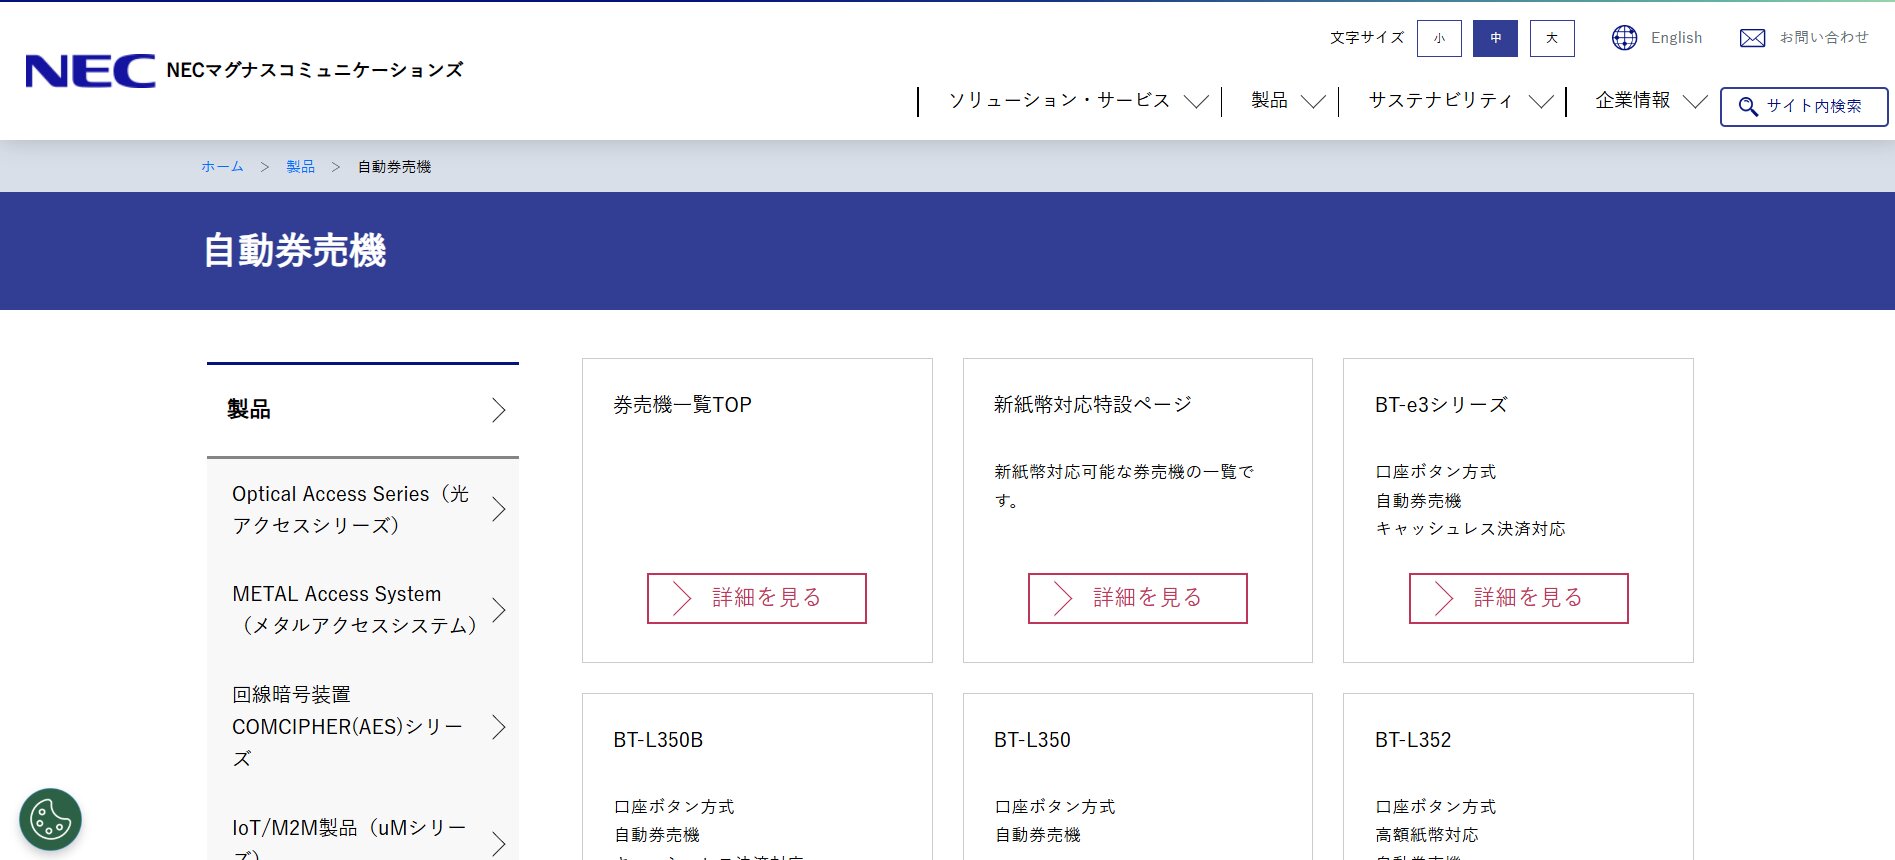Click 自動券売機 page heading
This screenshot has width=1895, height=860.
tap(295, 251)
